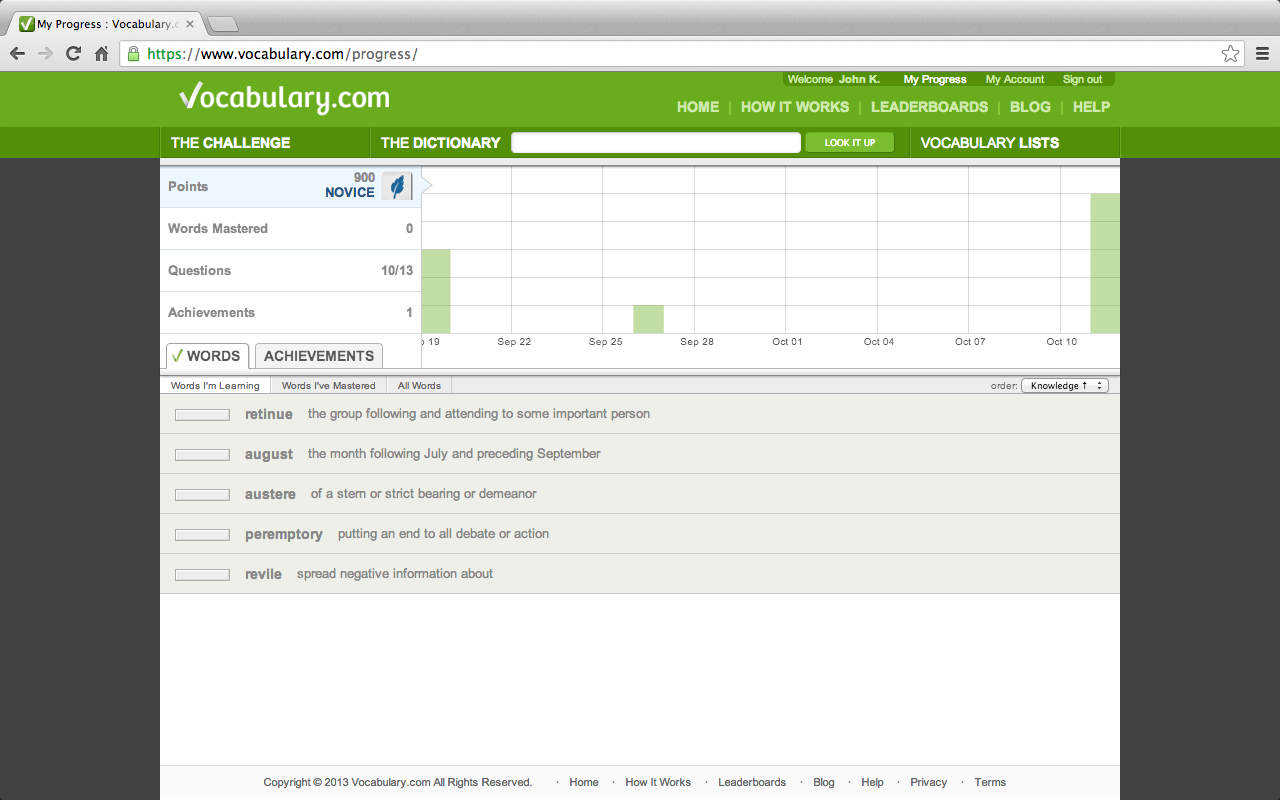Click the chart bar near Sep 25

(648, 319)
